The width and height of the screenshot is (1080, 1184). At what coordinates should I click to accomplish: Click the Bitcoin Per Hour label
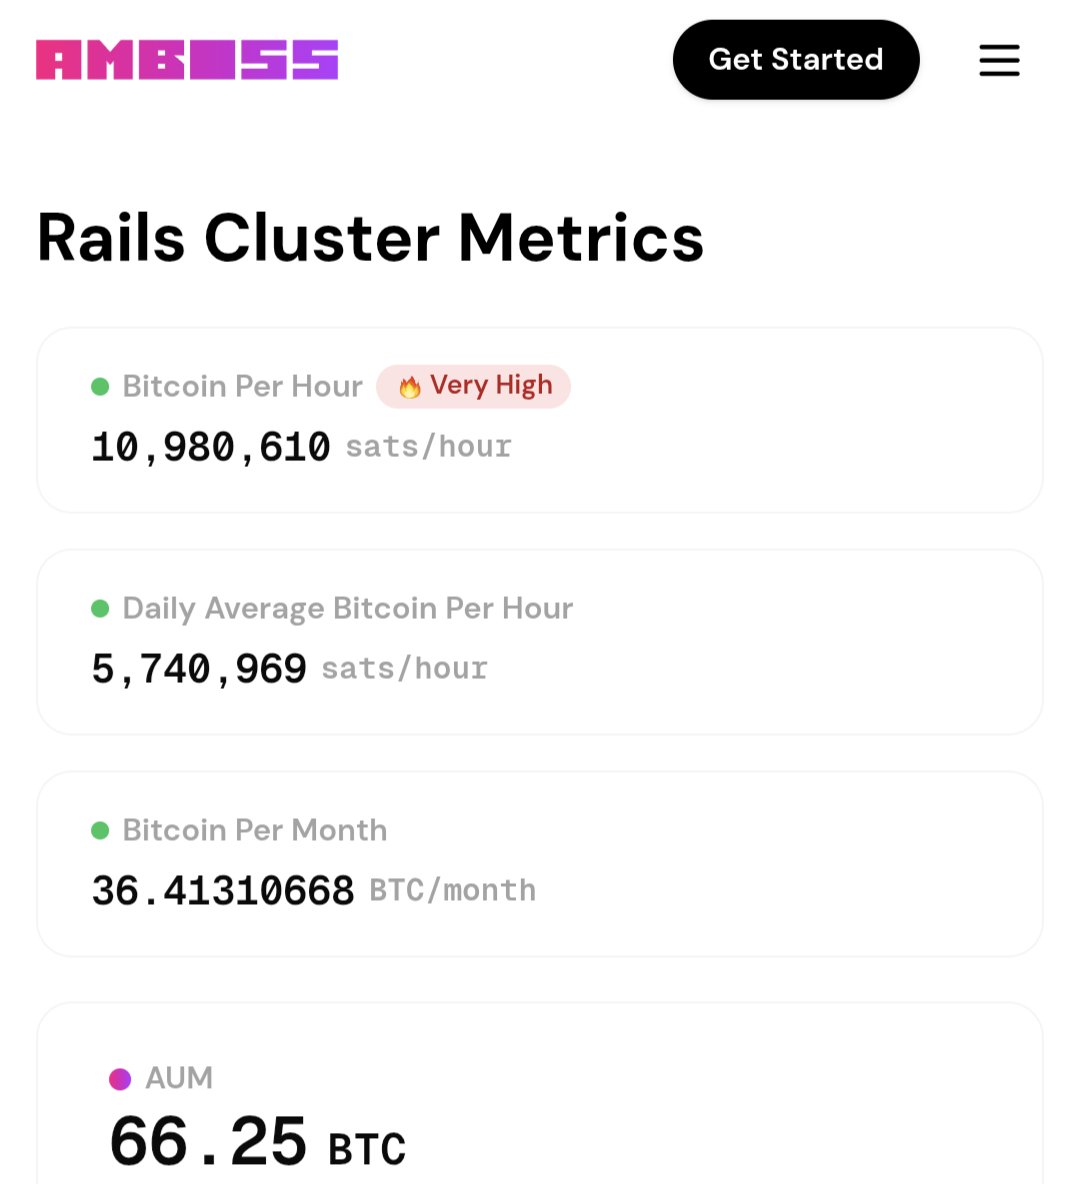point(242,386)
